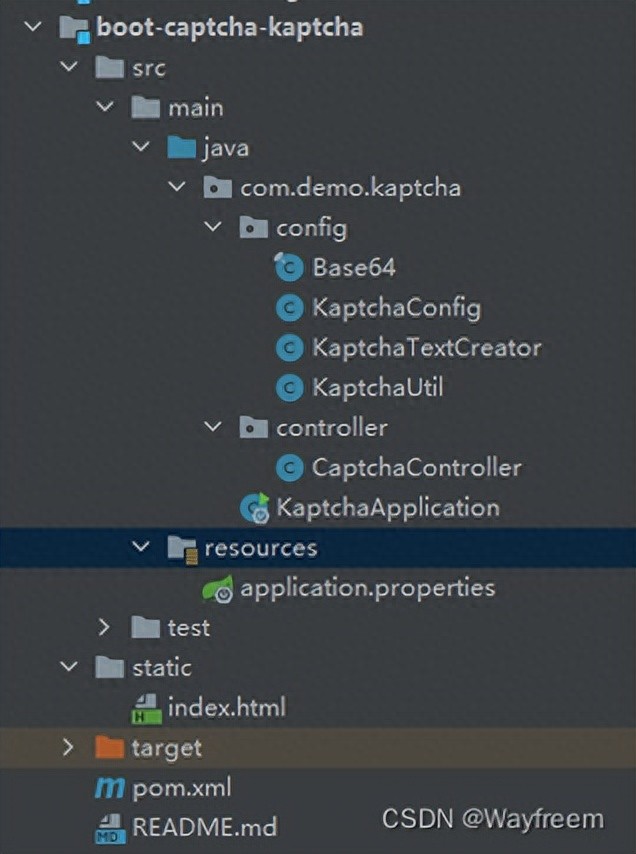This screenshot has height=854, width=636.
Task: Expand the test folder chevron
Action: coord(104,627)
